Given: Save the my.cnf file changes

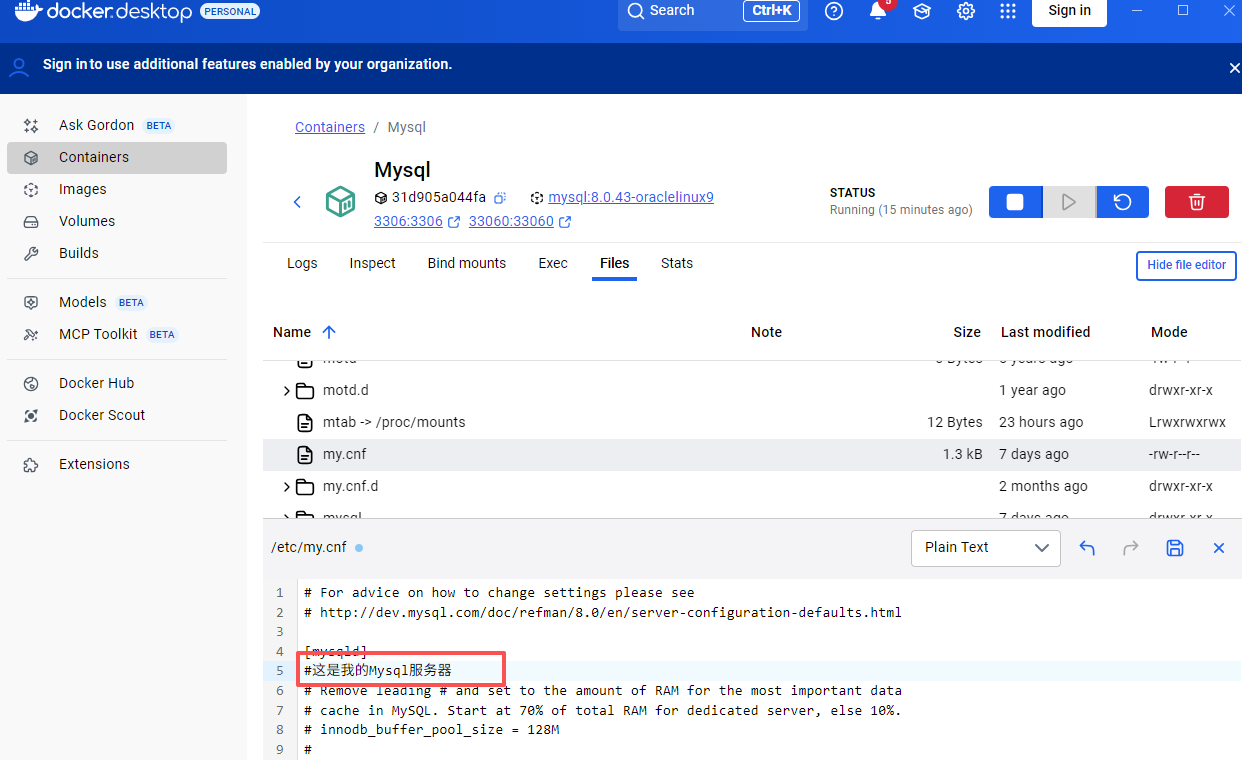Looking at the screenshot, I should (1175, 548).
